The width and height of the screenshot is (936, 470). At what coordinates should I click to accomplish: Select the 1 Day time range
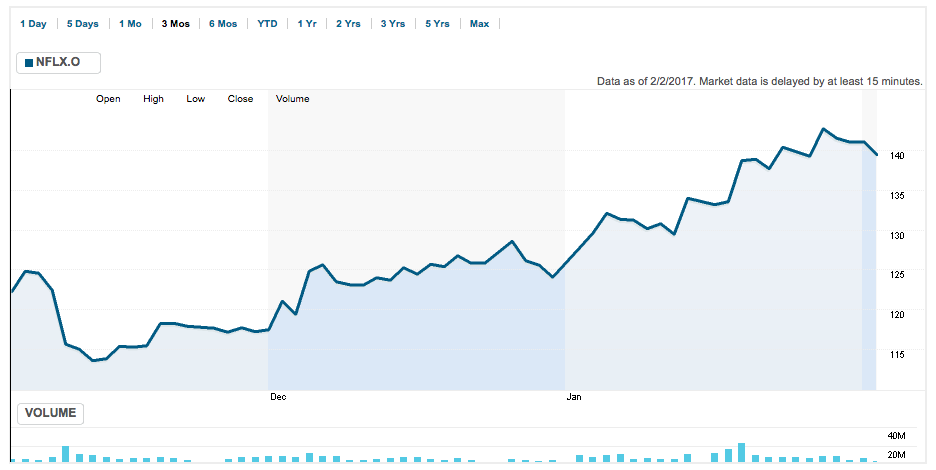33,23
